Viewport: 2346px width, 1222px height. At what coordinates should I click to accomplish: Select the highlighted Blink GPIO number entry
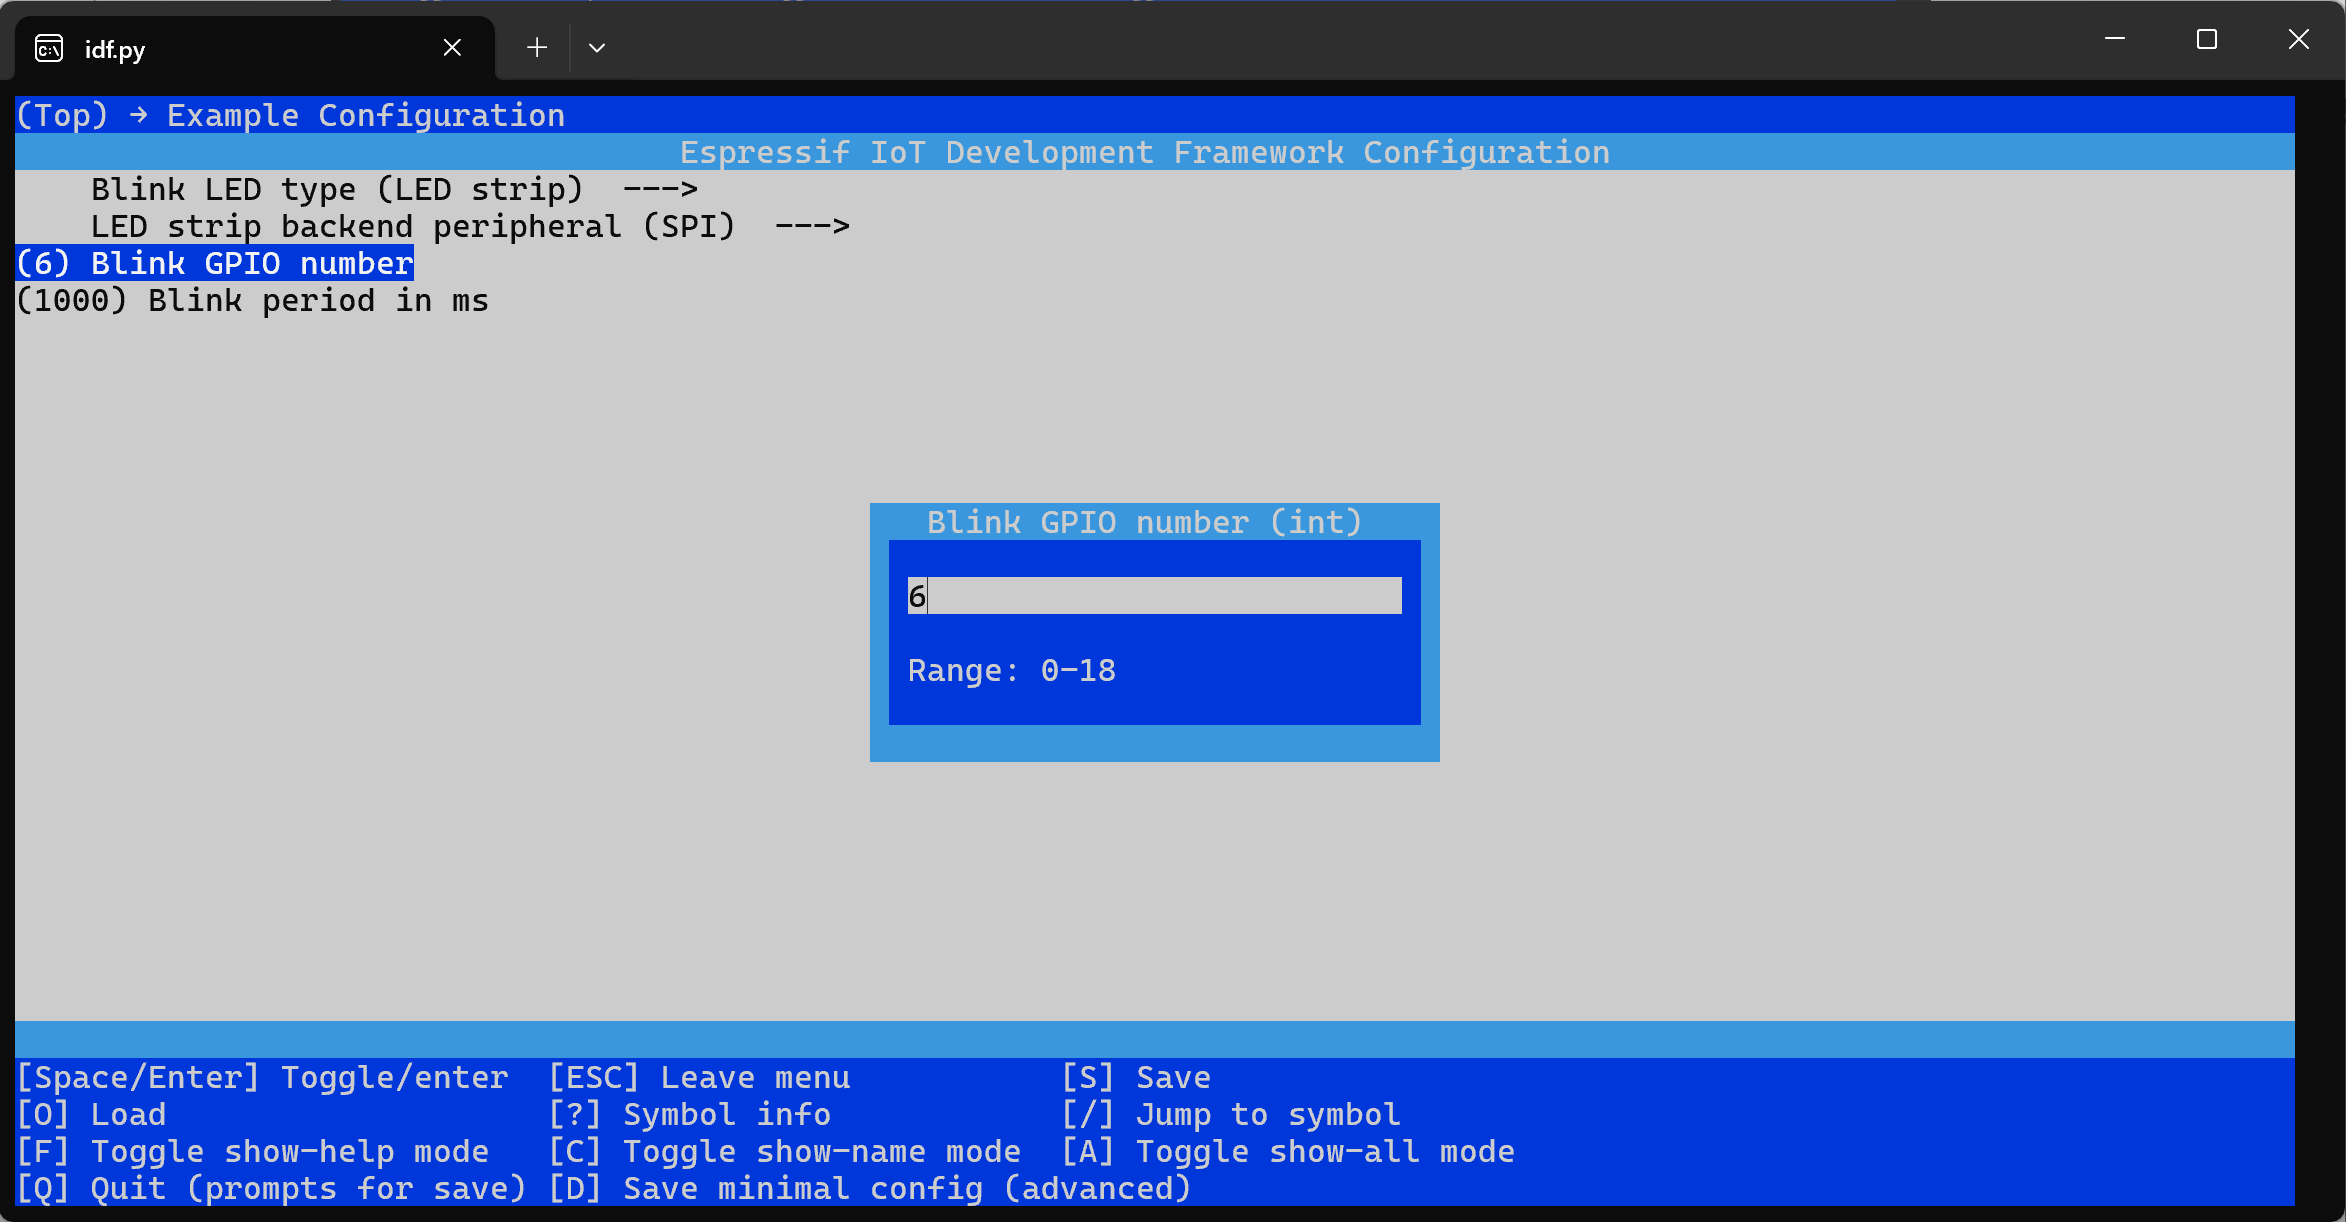214,263
